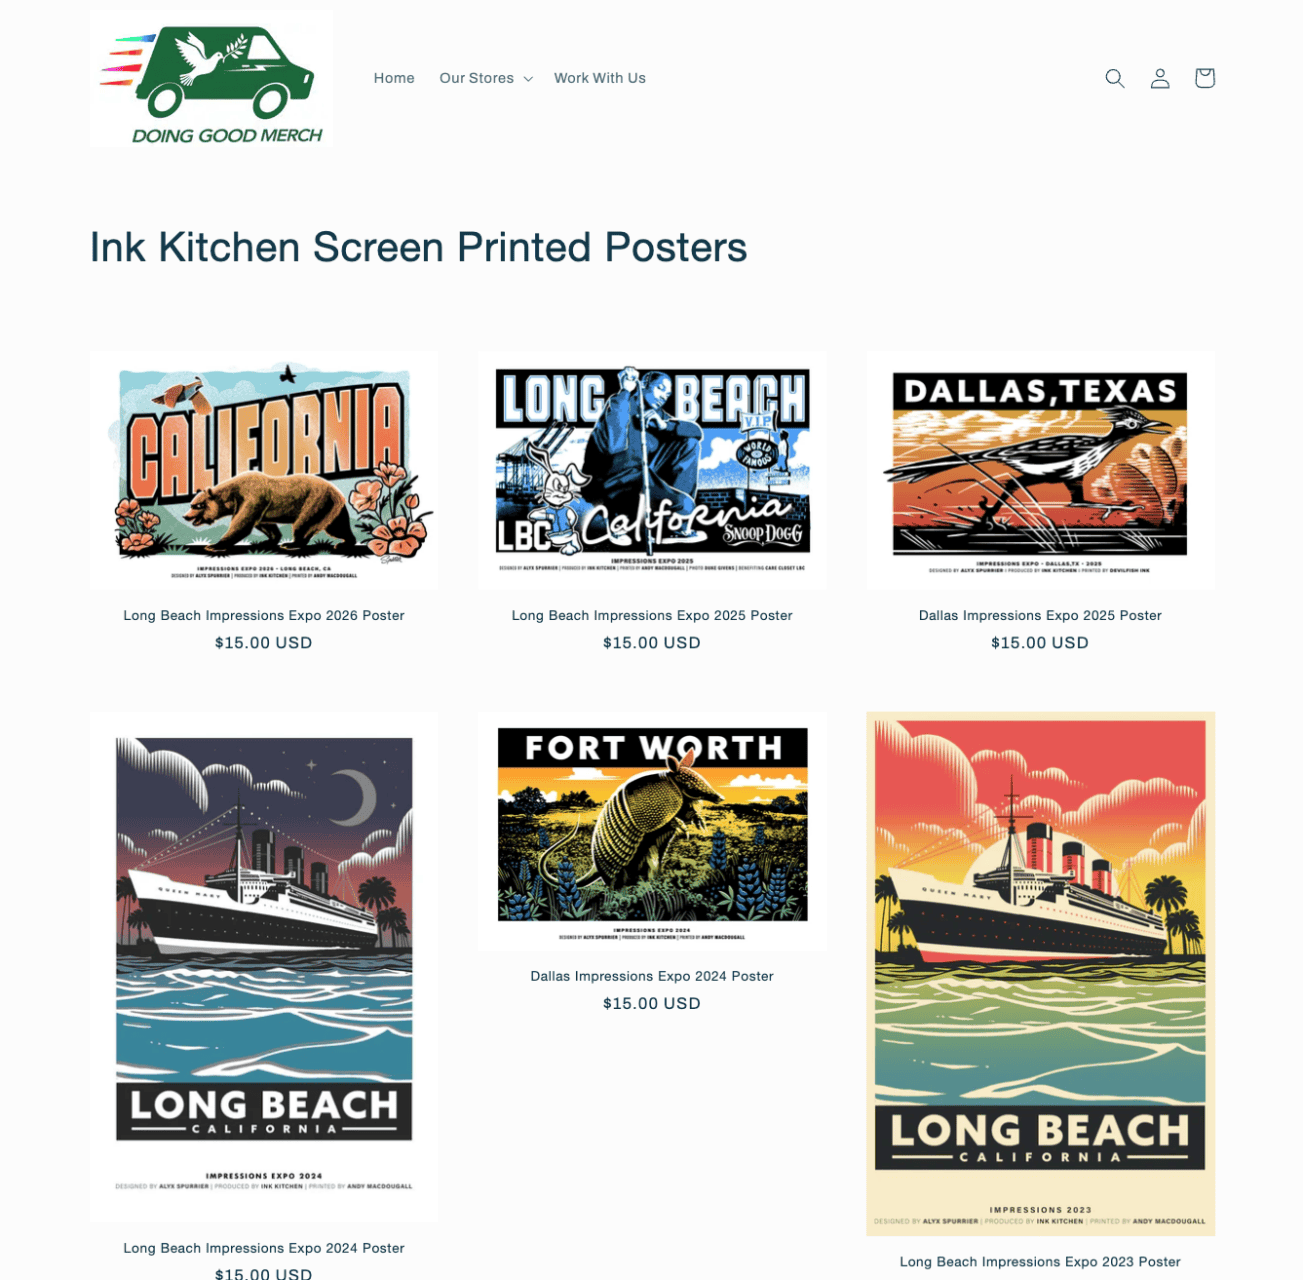Click the Ink Kitchen Screen Printed Posters heading
This screenshot has height=1280, width=1303.
pos(418,247)
